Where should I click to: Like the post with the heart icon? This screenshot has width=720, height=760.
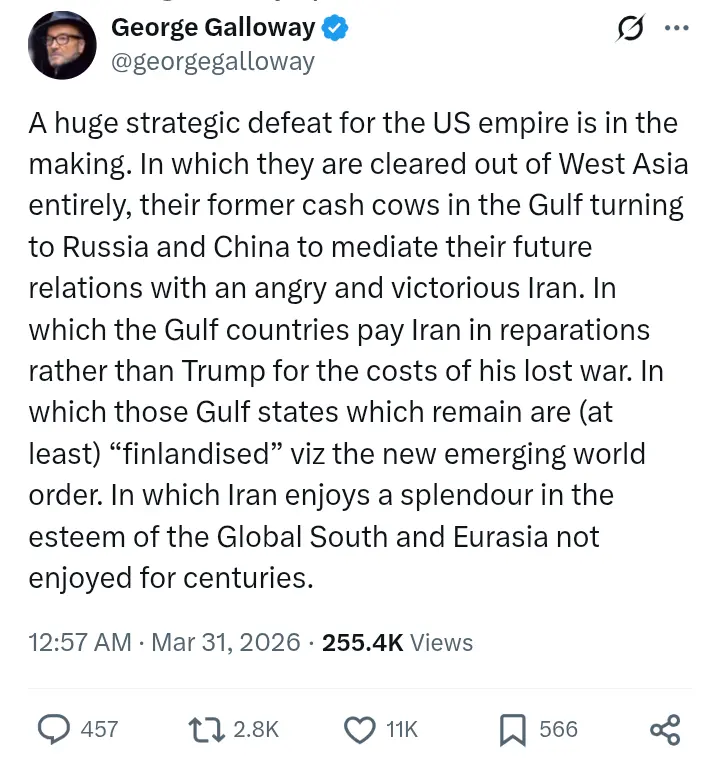click(x=359, y=729)
